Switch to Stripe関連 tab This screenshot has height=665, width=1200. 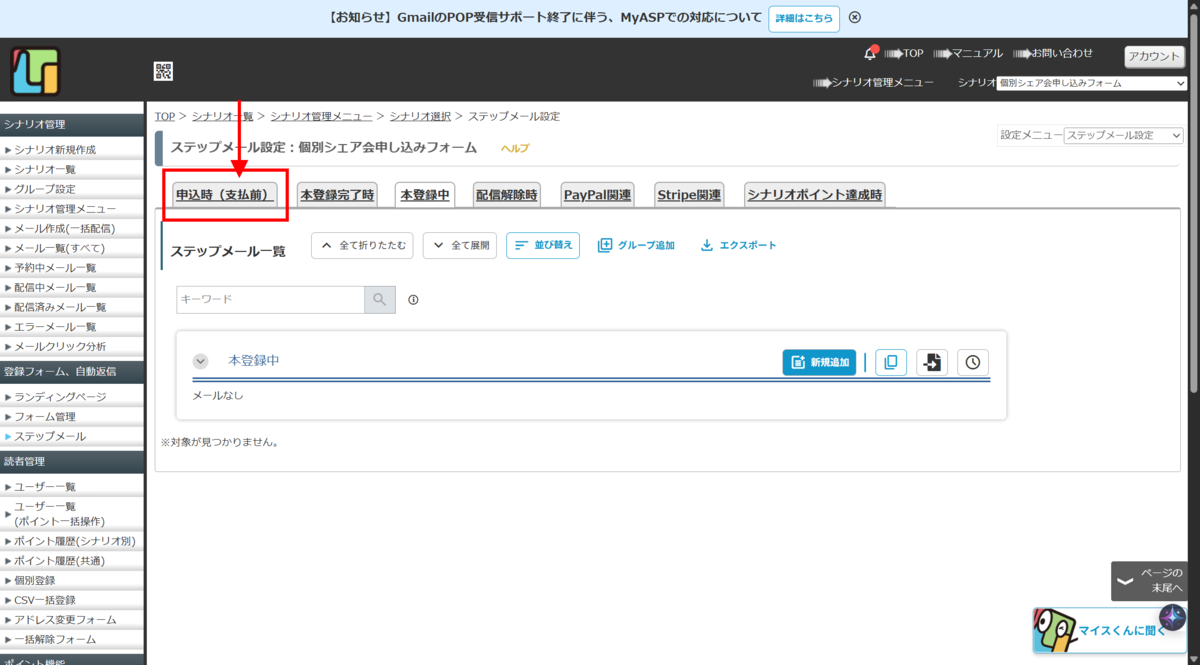689,195
